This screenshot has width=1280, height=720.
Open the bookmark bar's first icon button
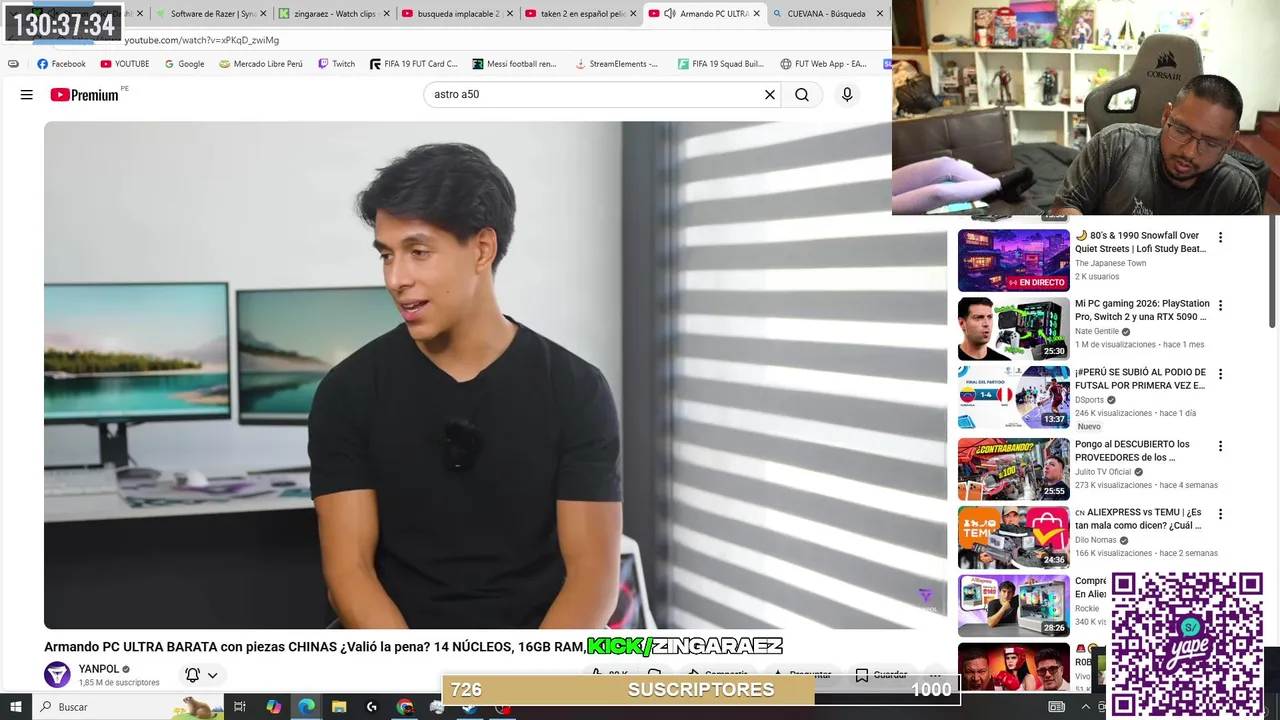13,64
